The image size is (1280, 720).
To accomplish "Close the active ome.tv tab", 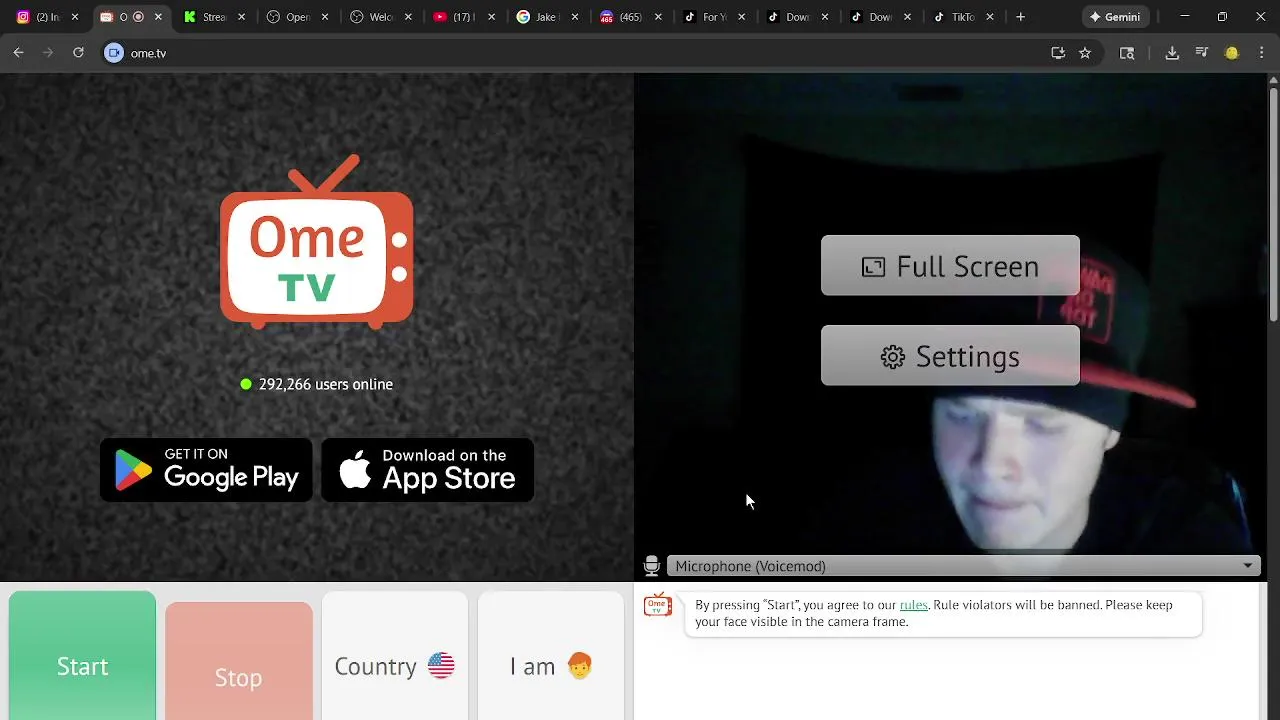I will (x=157, y=17).
